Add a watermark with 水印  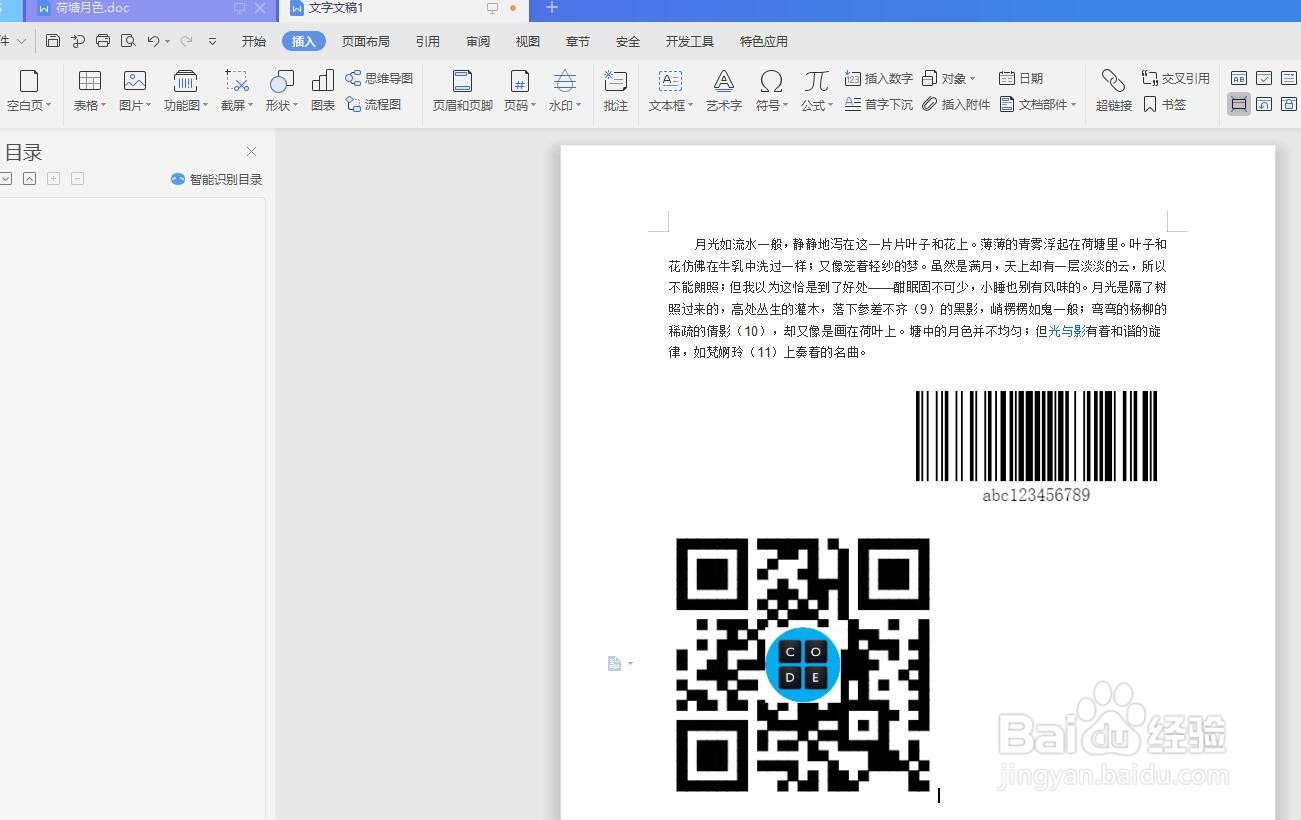click(x=563, y=89)
